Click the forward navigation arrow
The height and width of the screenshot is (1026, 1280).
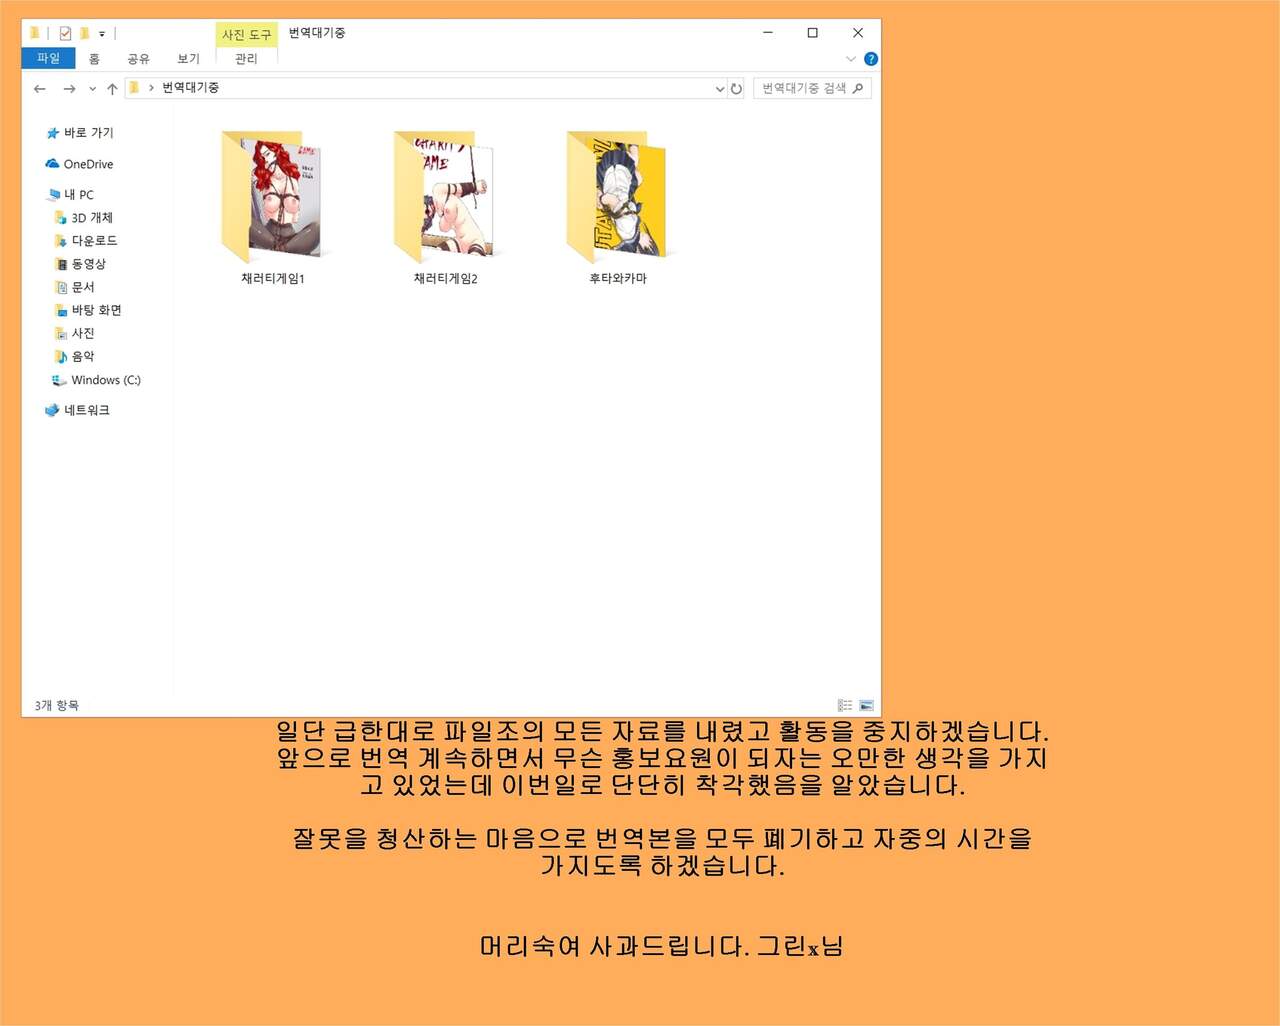tap(69, 88)
